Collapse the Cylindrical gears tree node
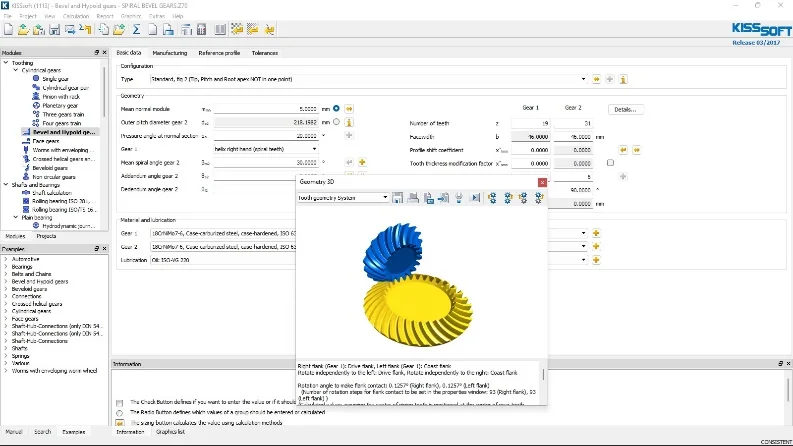 click(16, 70)
